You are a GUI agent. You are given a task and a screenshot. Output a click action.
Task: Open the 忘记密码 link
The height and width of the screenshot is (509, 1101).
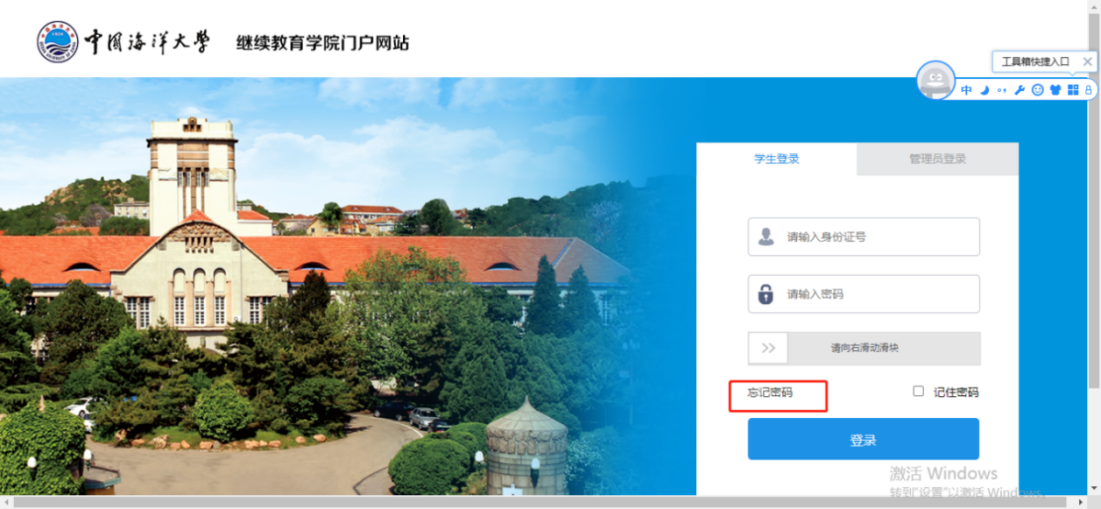click(770, 392)
